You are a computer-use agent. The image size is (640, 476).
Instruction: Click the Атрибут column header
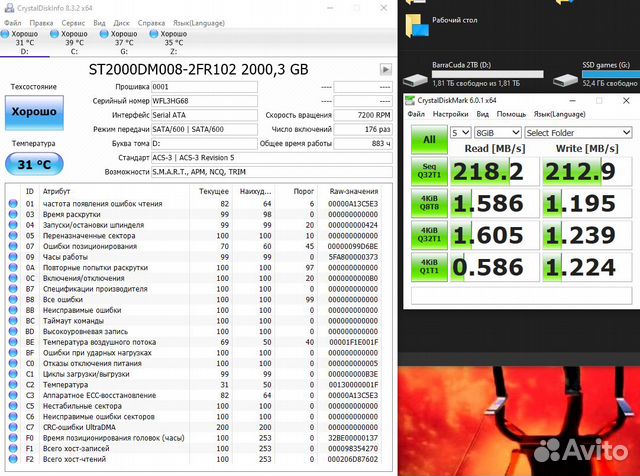tap(56, 191)
